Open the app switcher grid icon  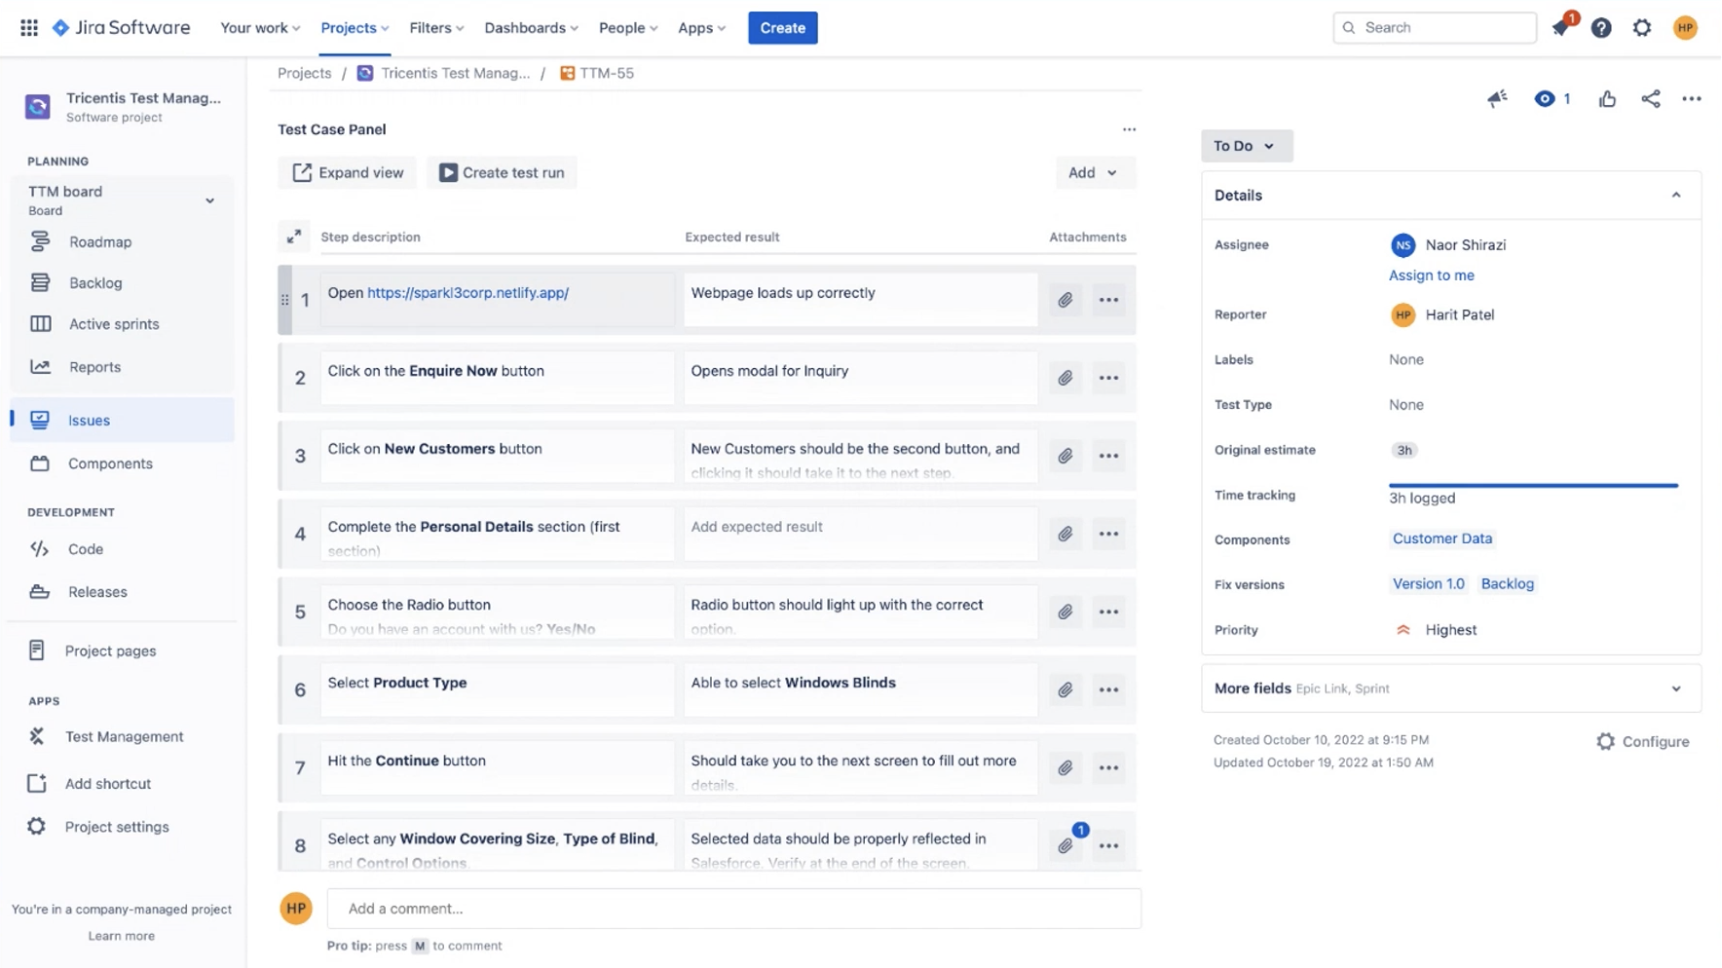pos(29,28)
